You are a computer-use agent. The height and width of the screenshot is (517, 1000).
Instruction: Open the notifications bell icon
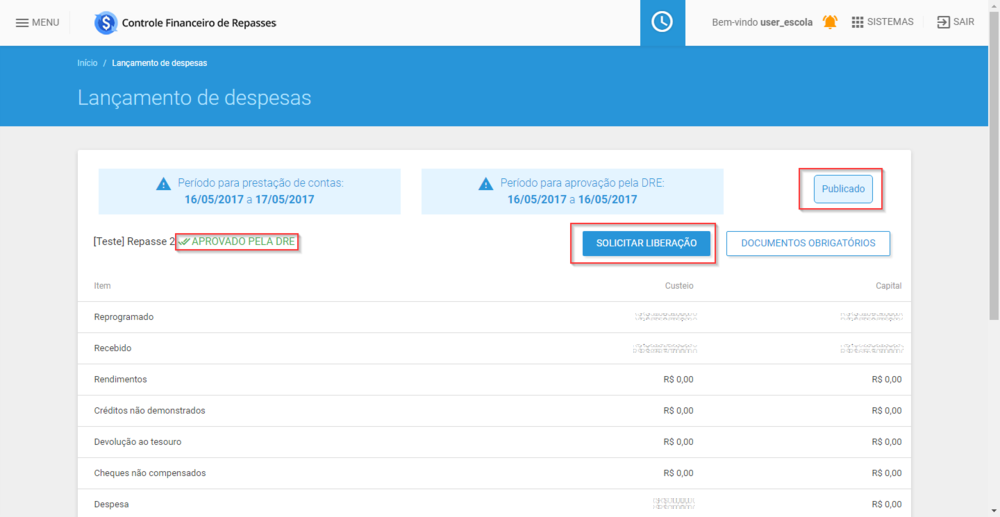click(830, 22)
